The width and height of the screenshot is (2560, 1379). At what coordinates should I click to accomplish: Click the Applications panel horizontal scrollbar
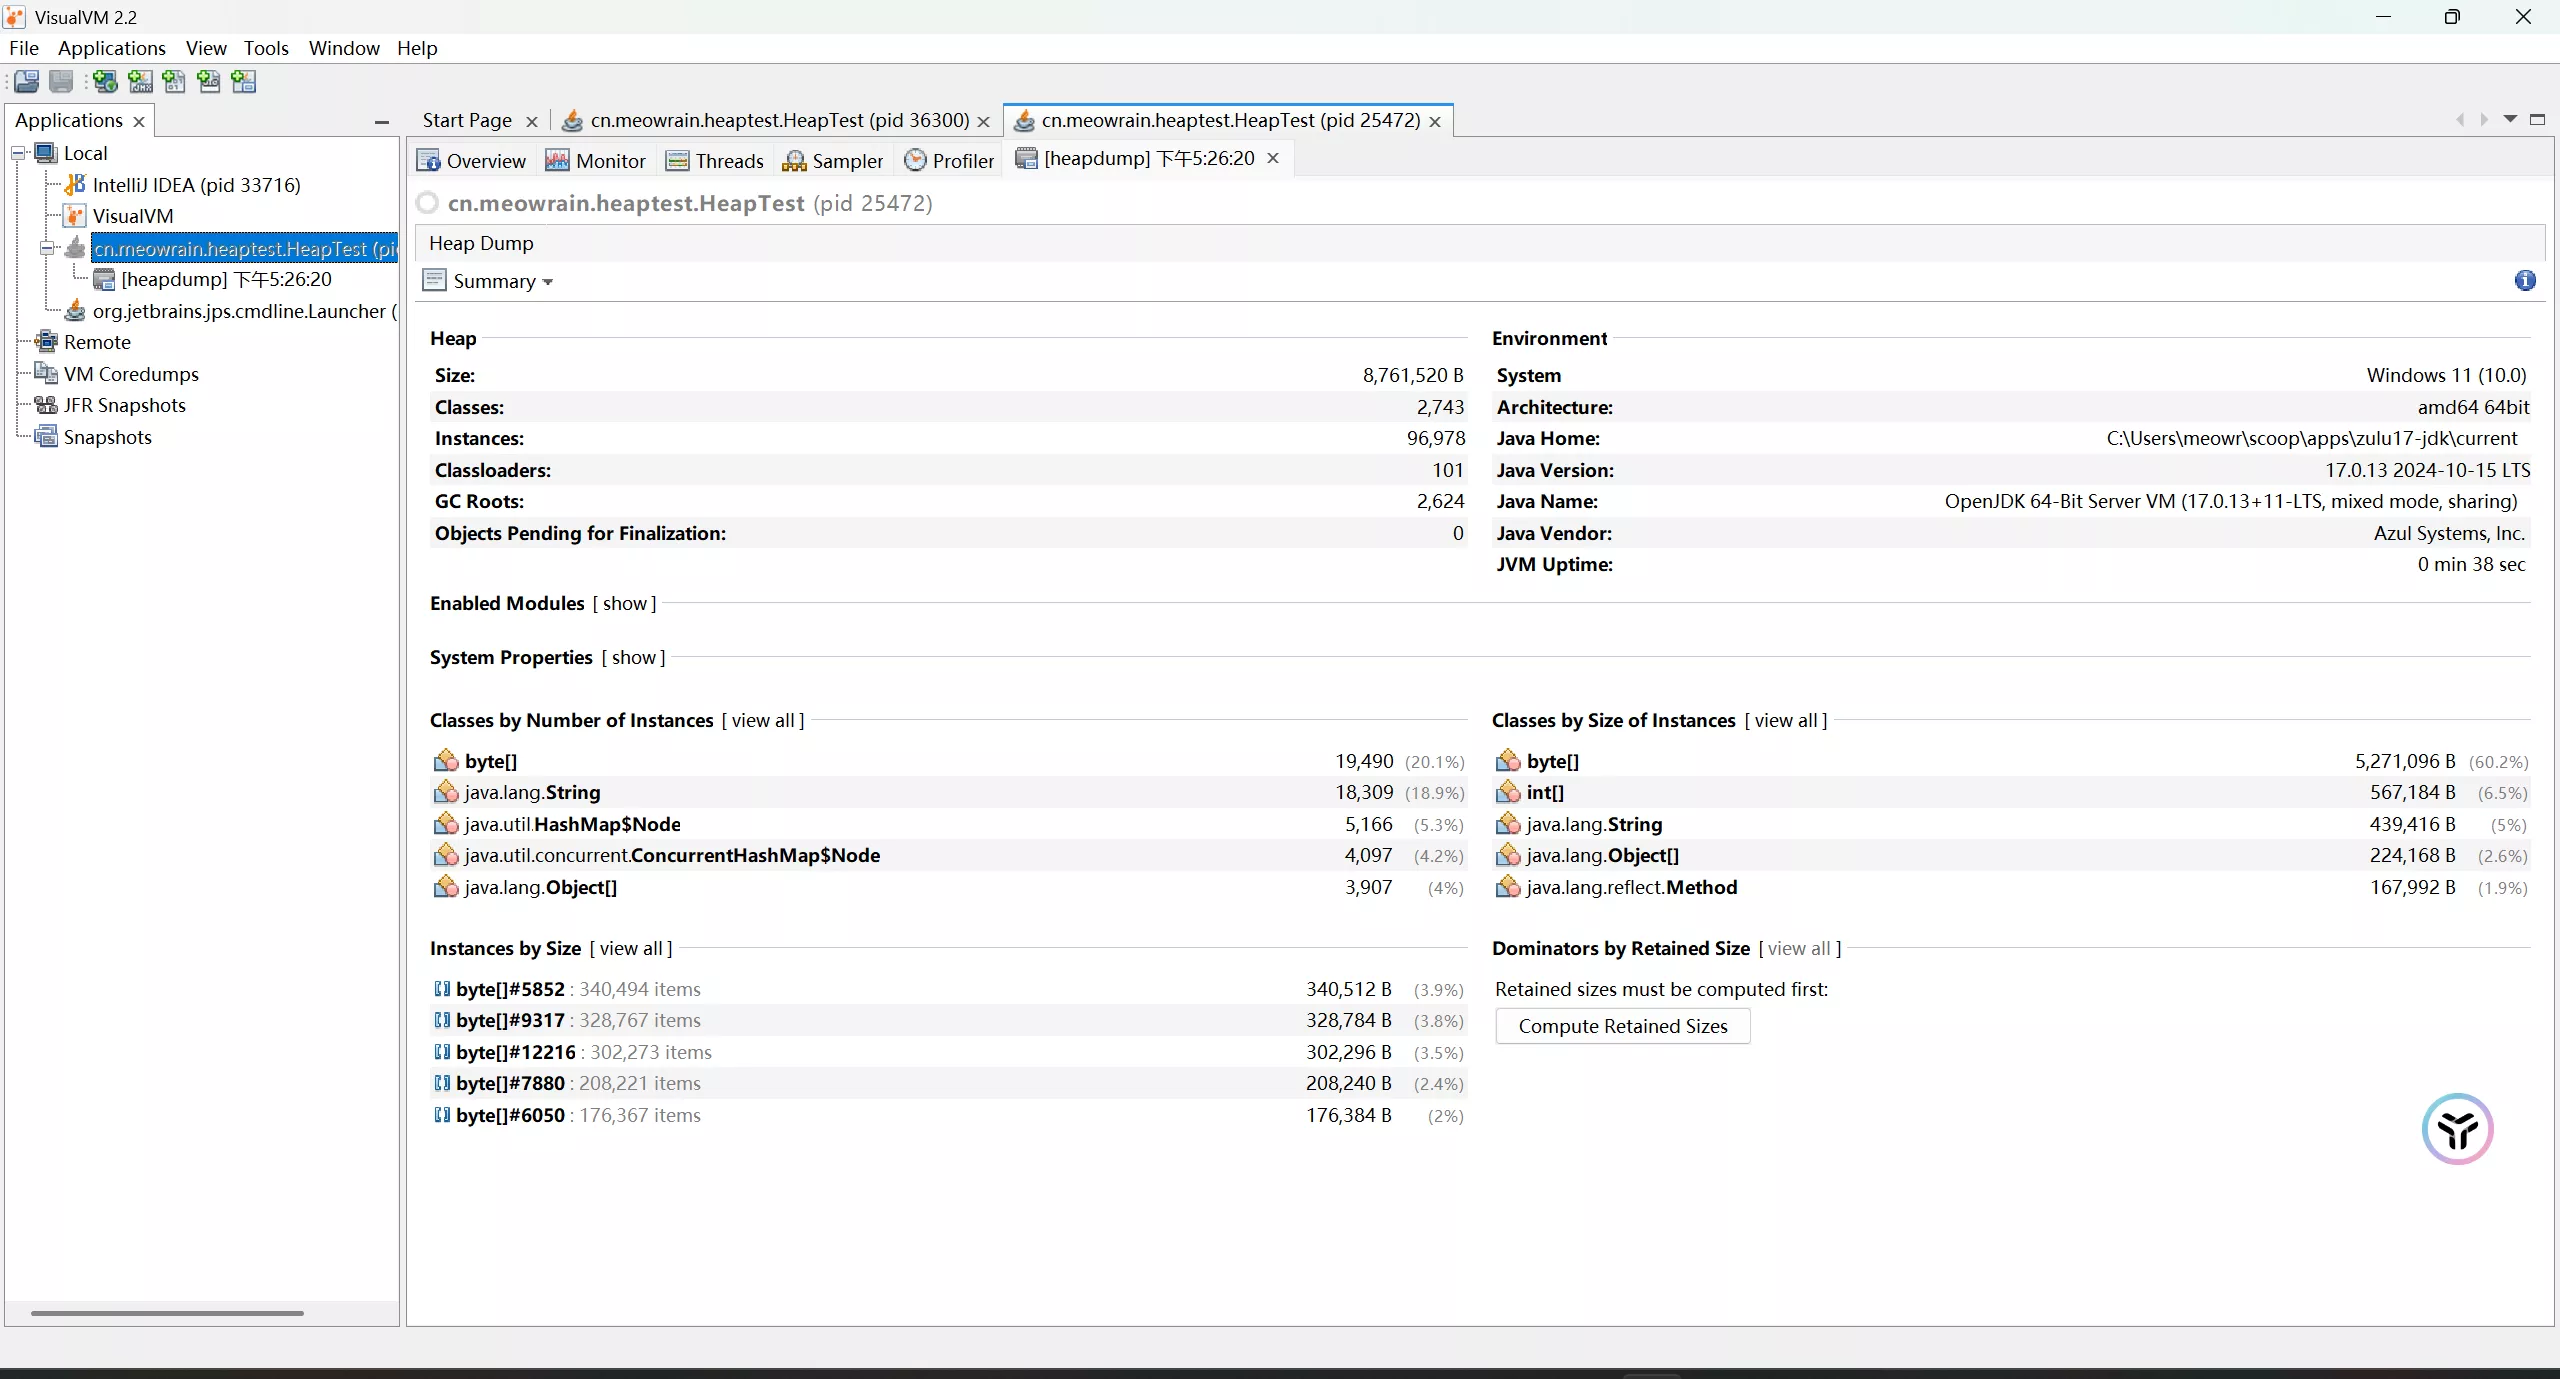[x=167, y=1313]
